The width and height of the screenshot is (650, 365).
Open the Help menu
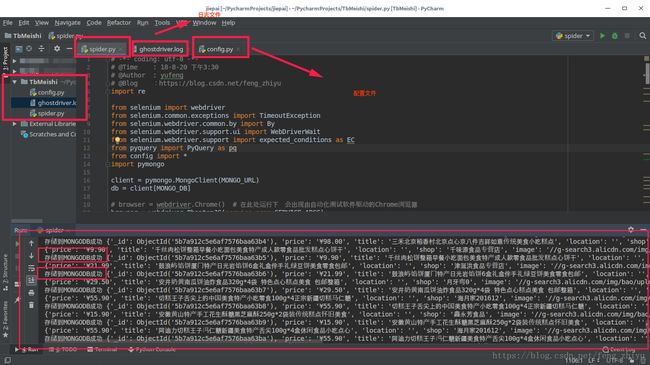[228, 23]
